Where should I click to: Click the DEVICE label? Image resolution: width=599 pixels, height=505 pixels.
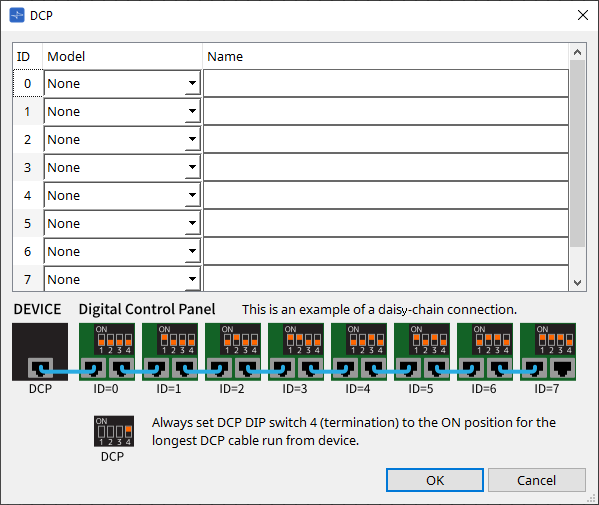(x=37, y=309)
